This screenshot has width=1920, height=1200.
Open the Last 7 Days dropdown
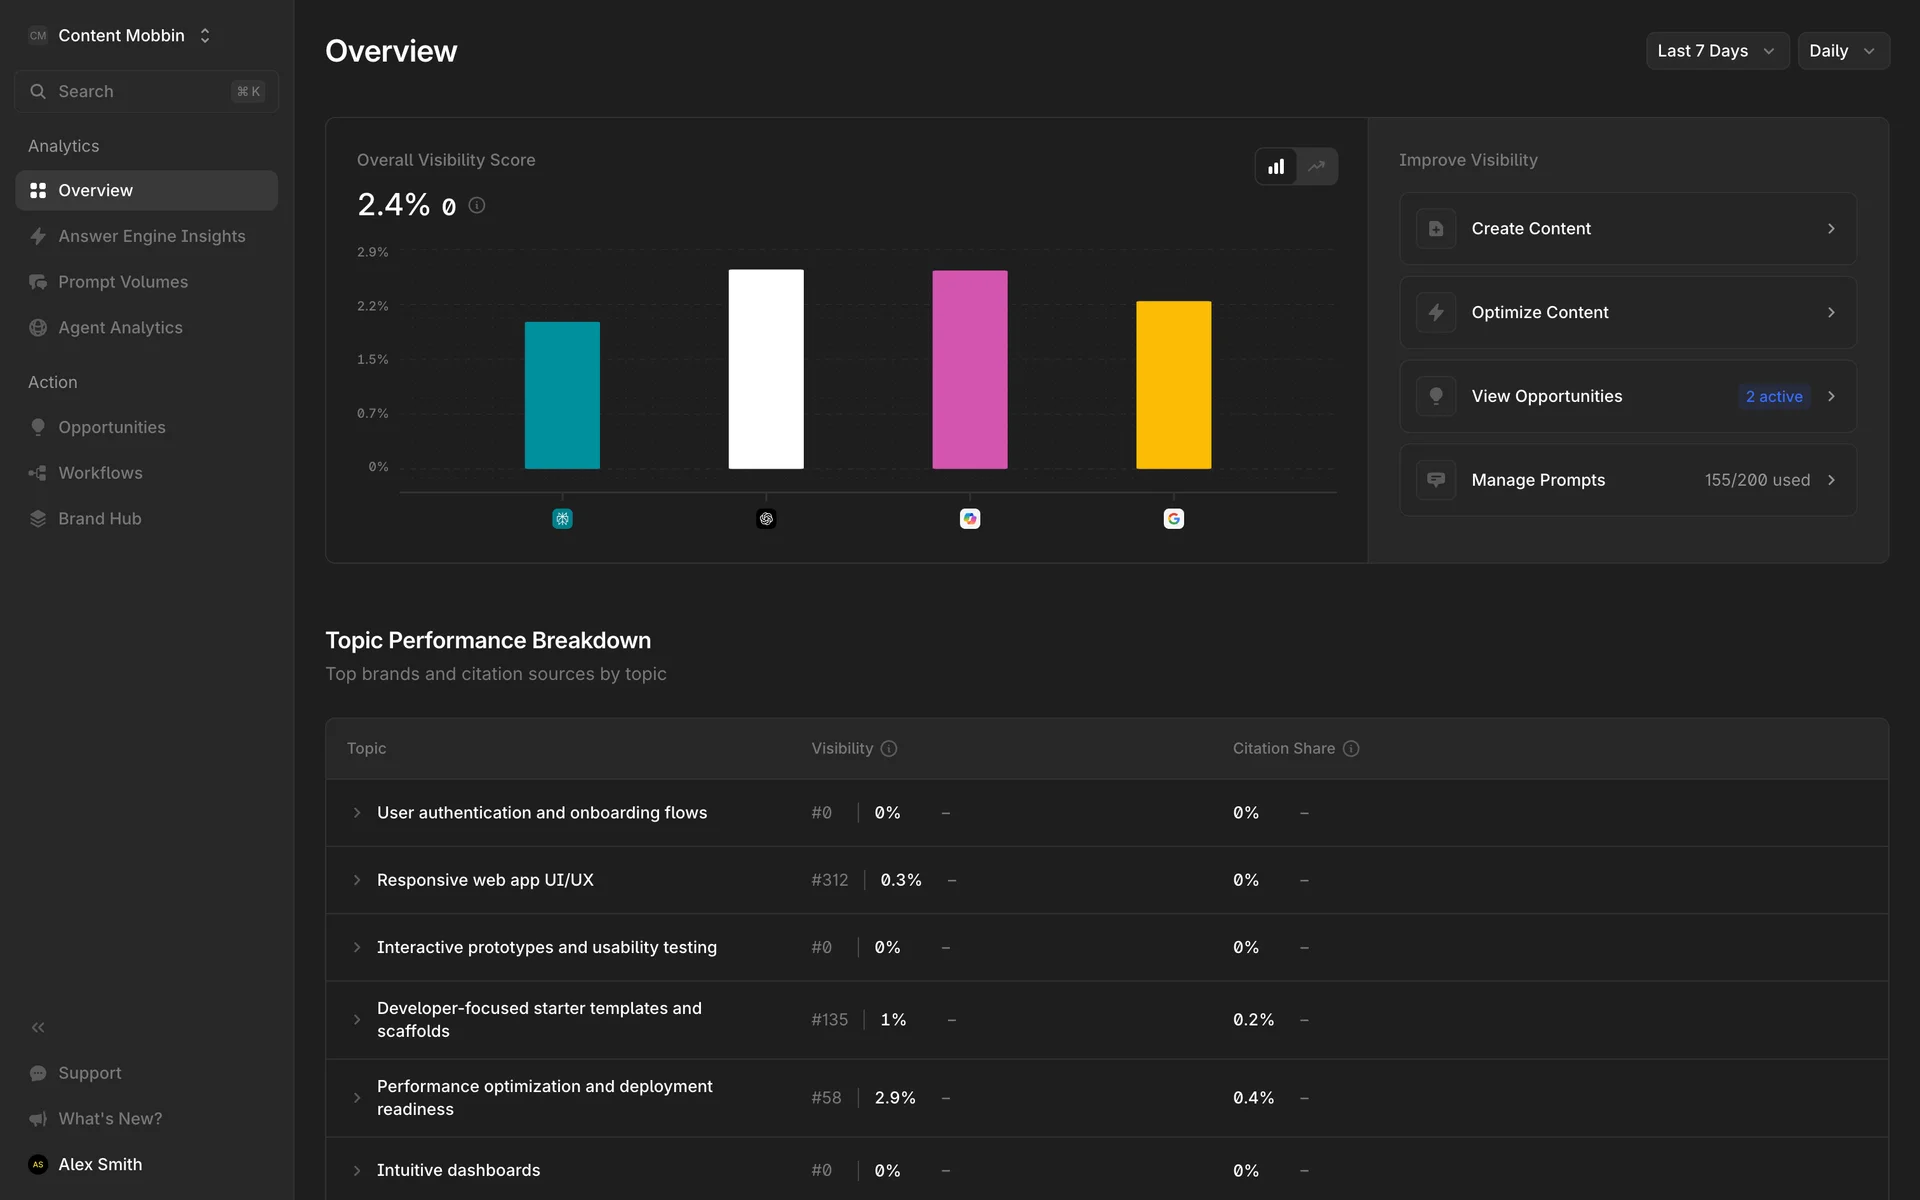point(1716,51)
